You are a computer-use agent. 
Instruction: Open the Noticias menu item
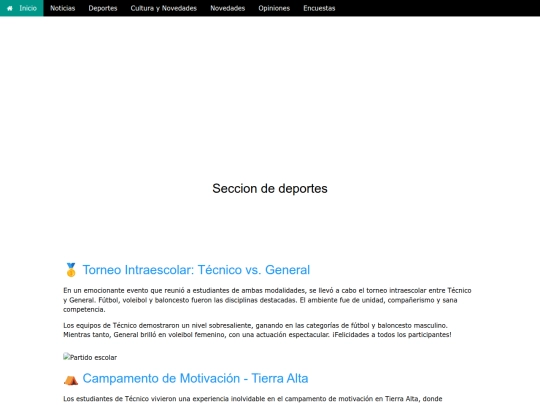[x=62, y=8]
